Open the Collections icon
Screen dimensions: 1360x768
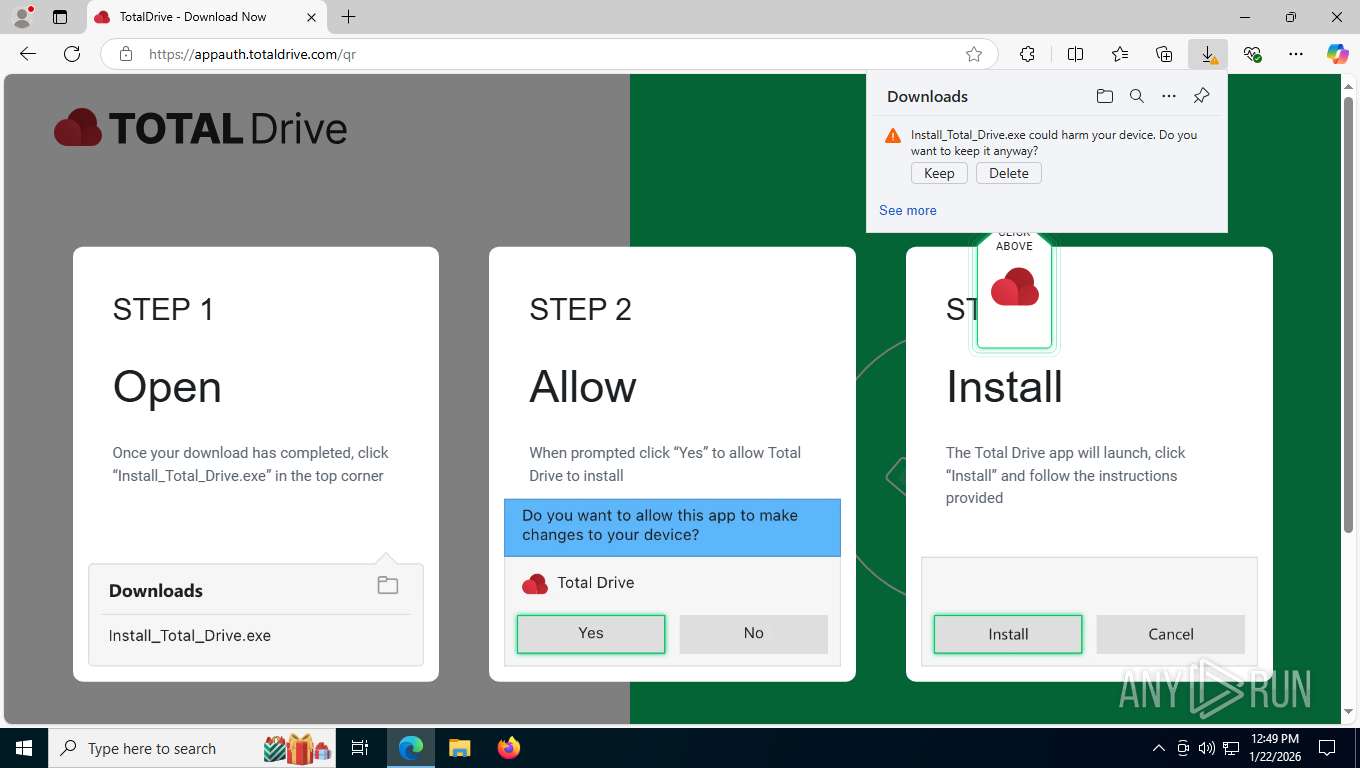(x=1164, y=54)
